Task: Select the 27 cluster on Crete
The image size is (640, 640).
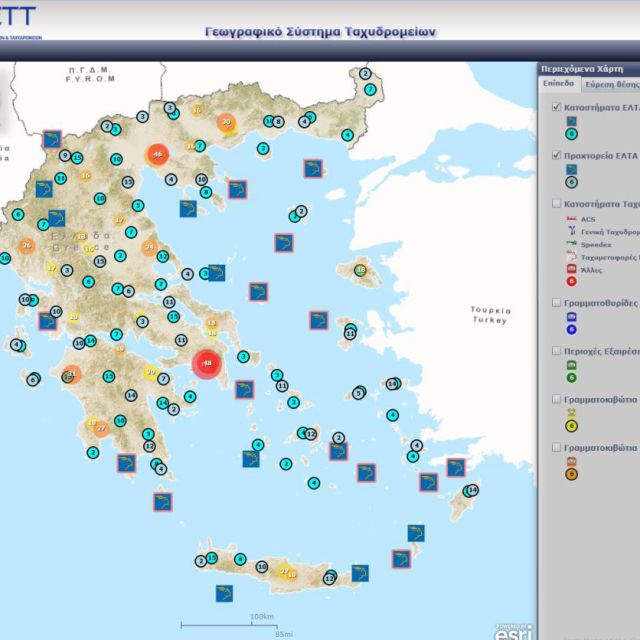Action: pos(284,571)
